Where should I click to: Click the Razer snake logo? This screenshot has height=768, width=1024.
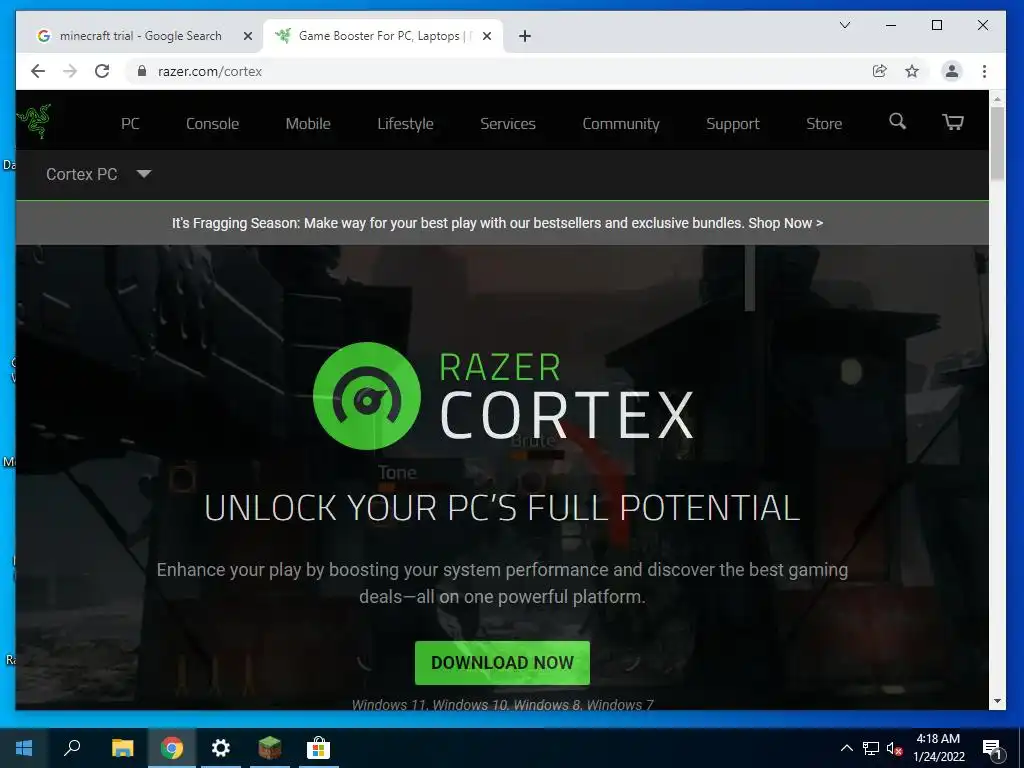(34, 121)
